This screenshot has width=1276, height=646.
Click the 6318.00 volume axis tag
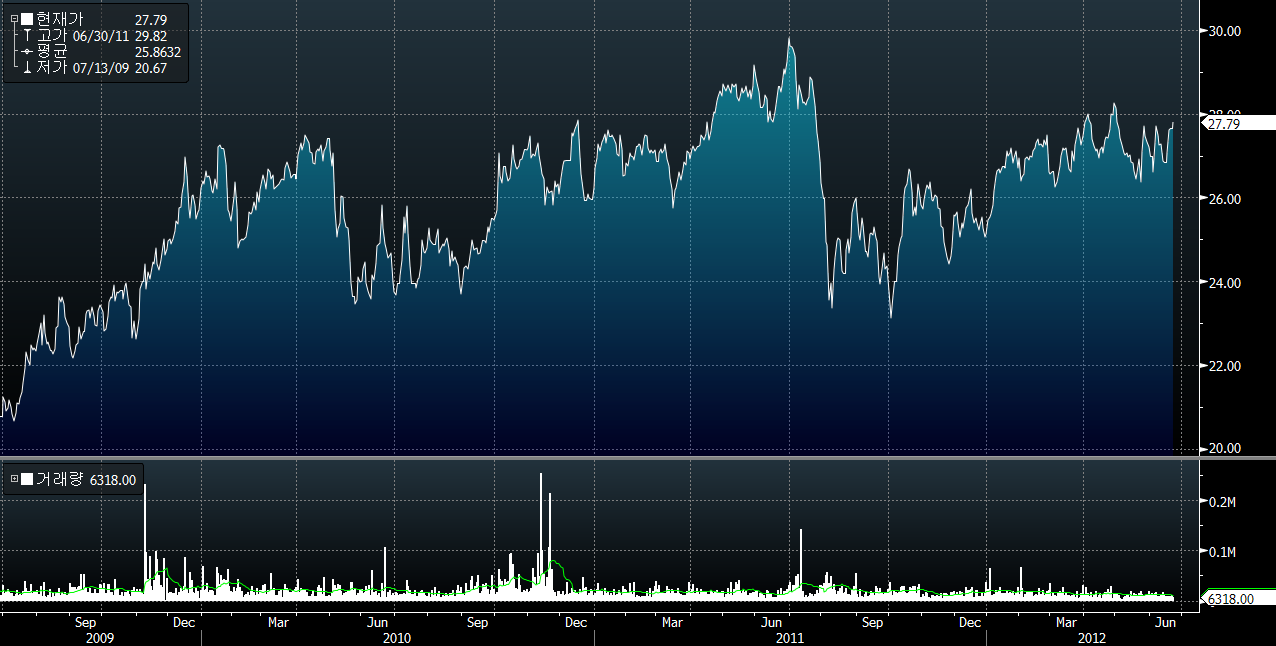point(1238,598)
